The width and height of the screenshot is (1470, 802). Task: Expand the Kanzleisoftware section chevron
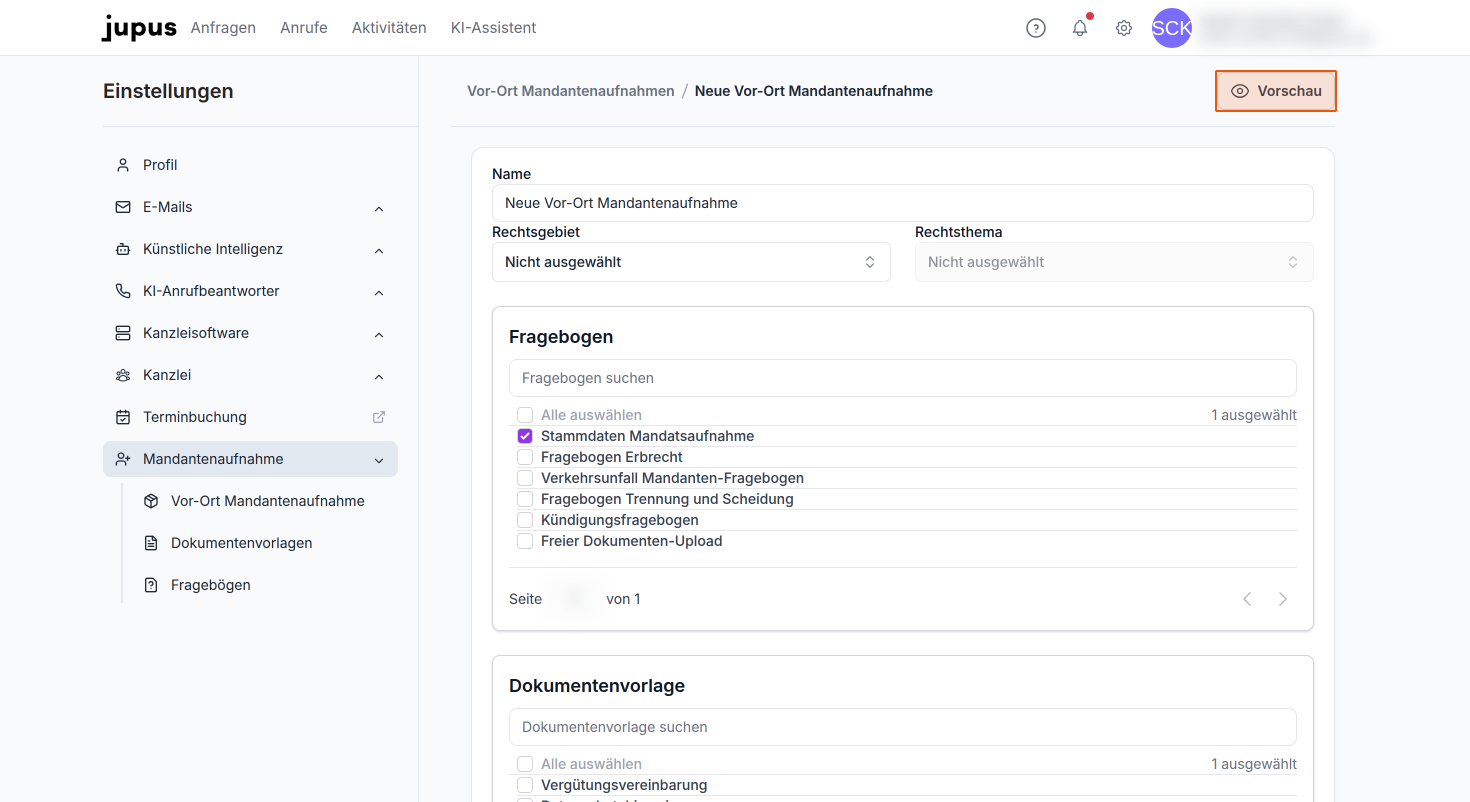pyautogui.click(x=379, y=334)
